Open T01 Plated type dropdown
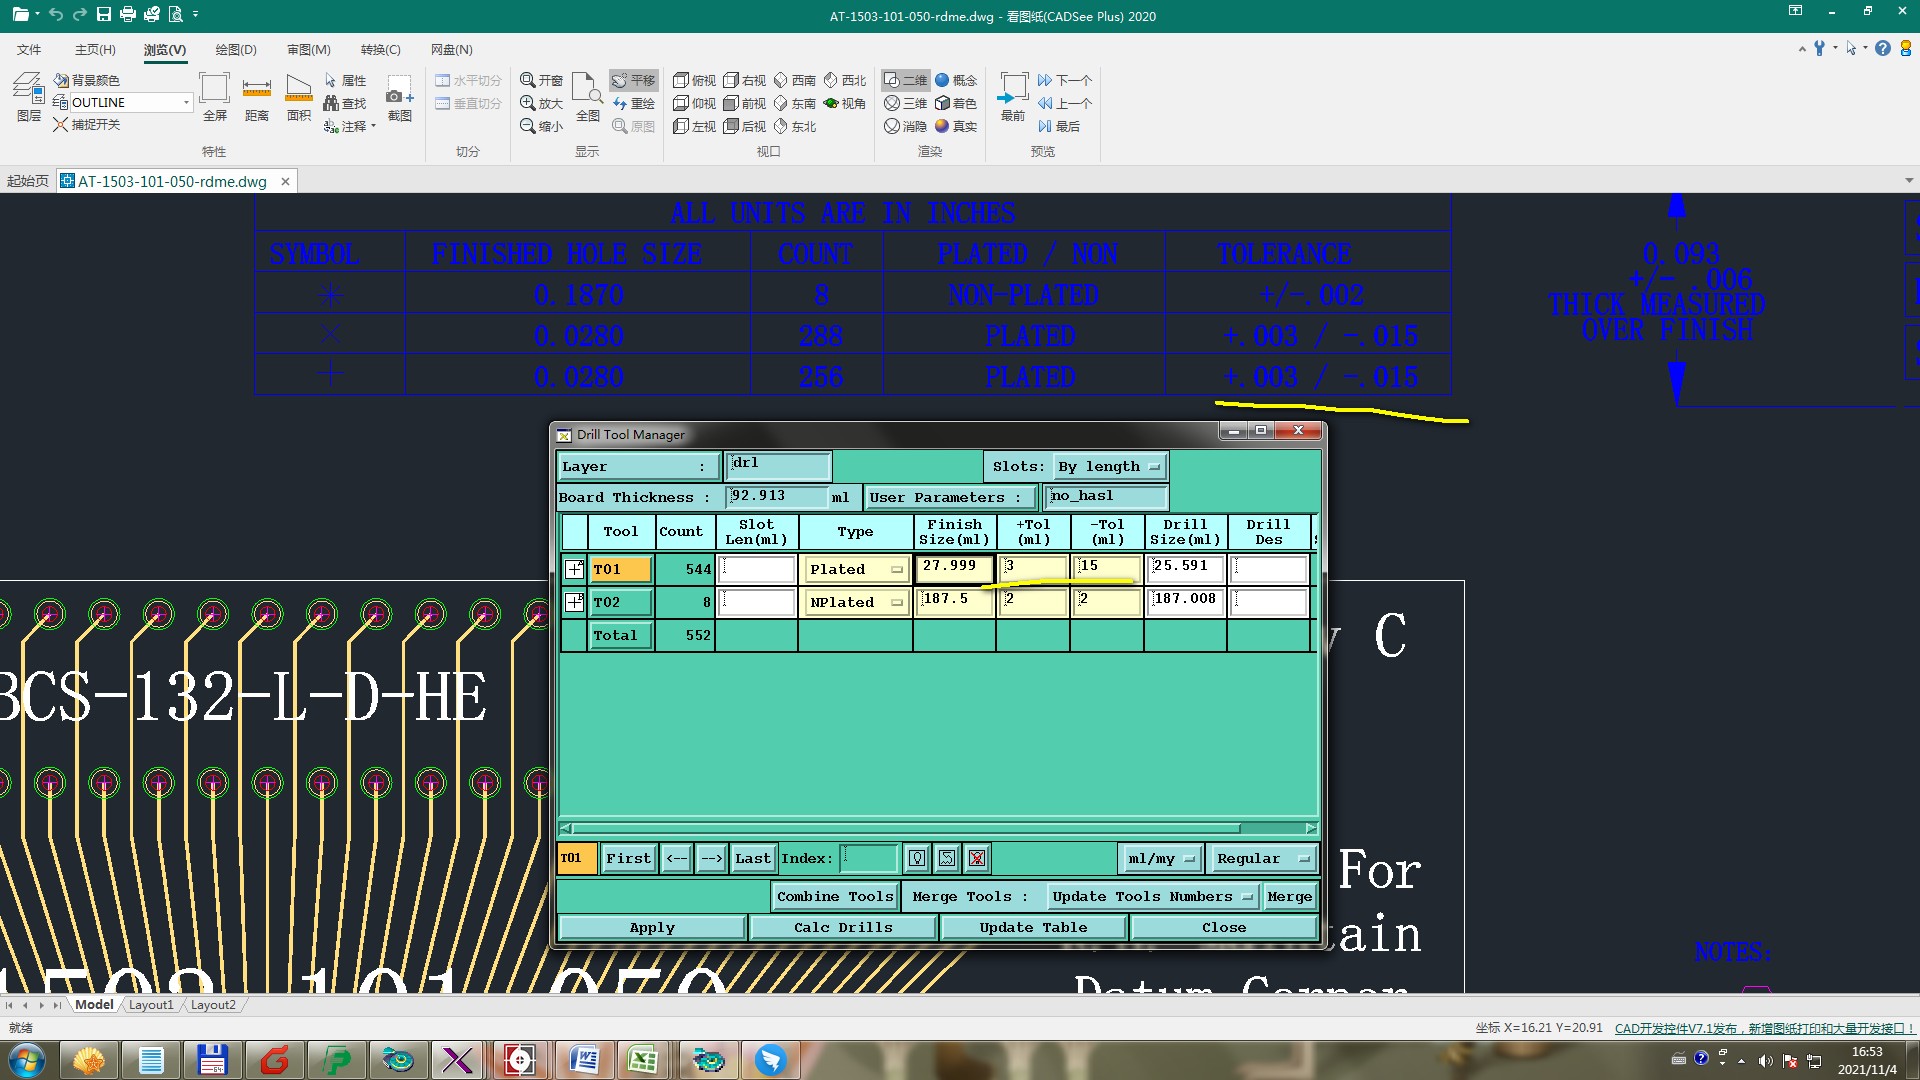The image size is (1920, 1080). (896, 569)
